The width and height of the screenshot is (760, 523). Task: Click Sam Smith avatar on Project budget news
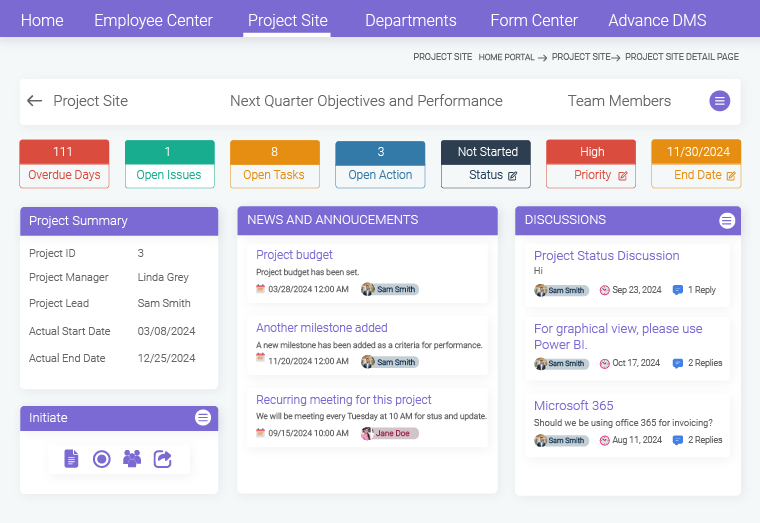(368, 289)
